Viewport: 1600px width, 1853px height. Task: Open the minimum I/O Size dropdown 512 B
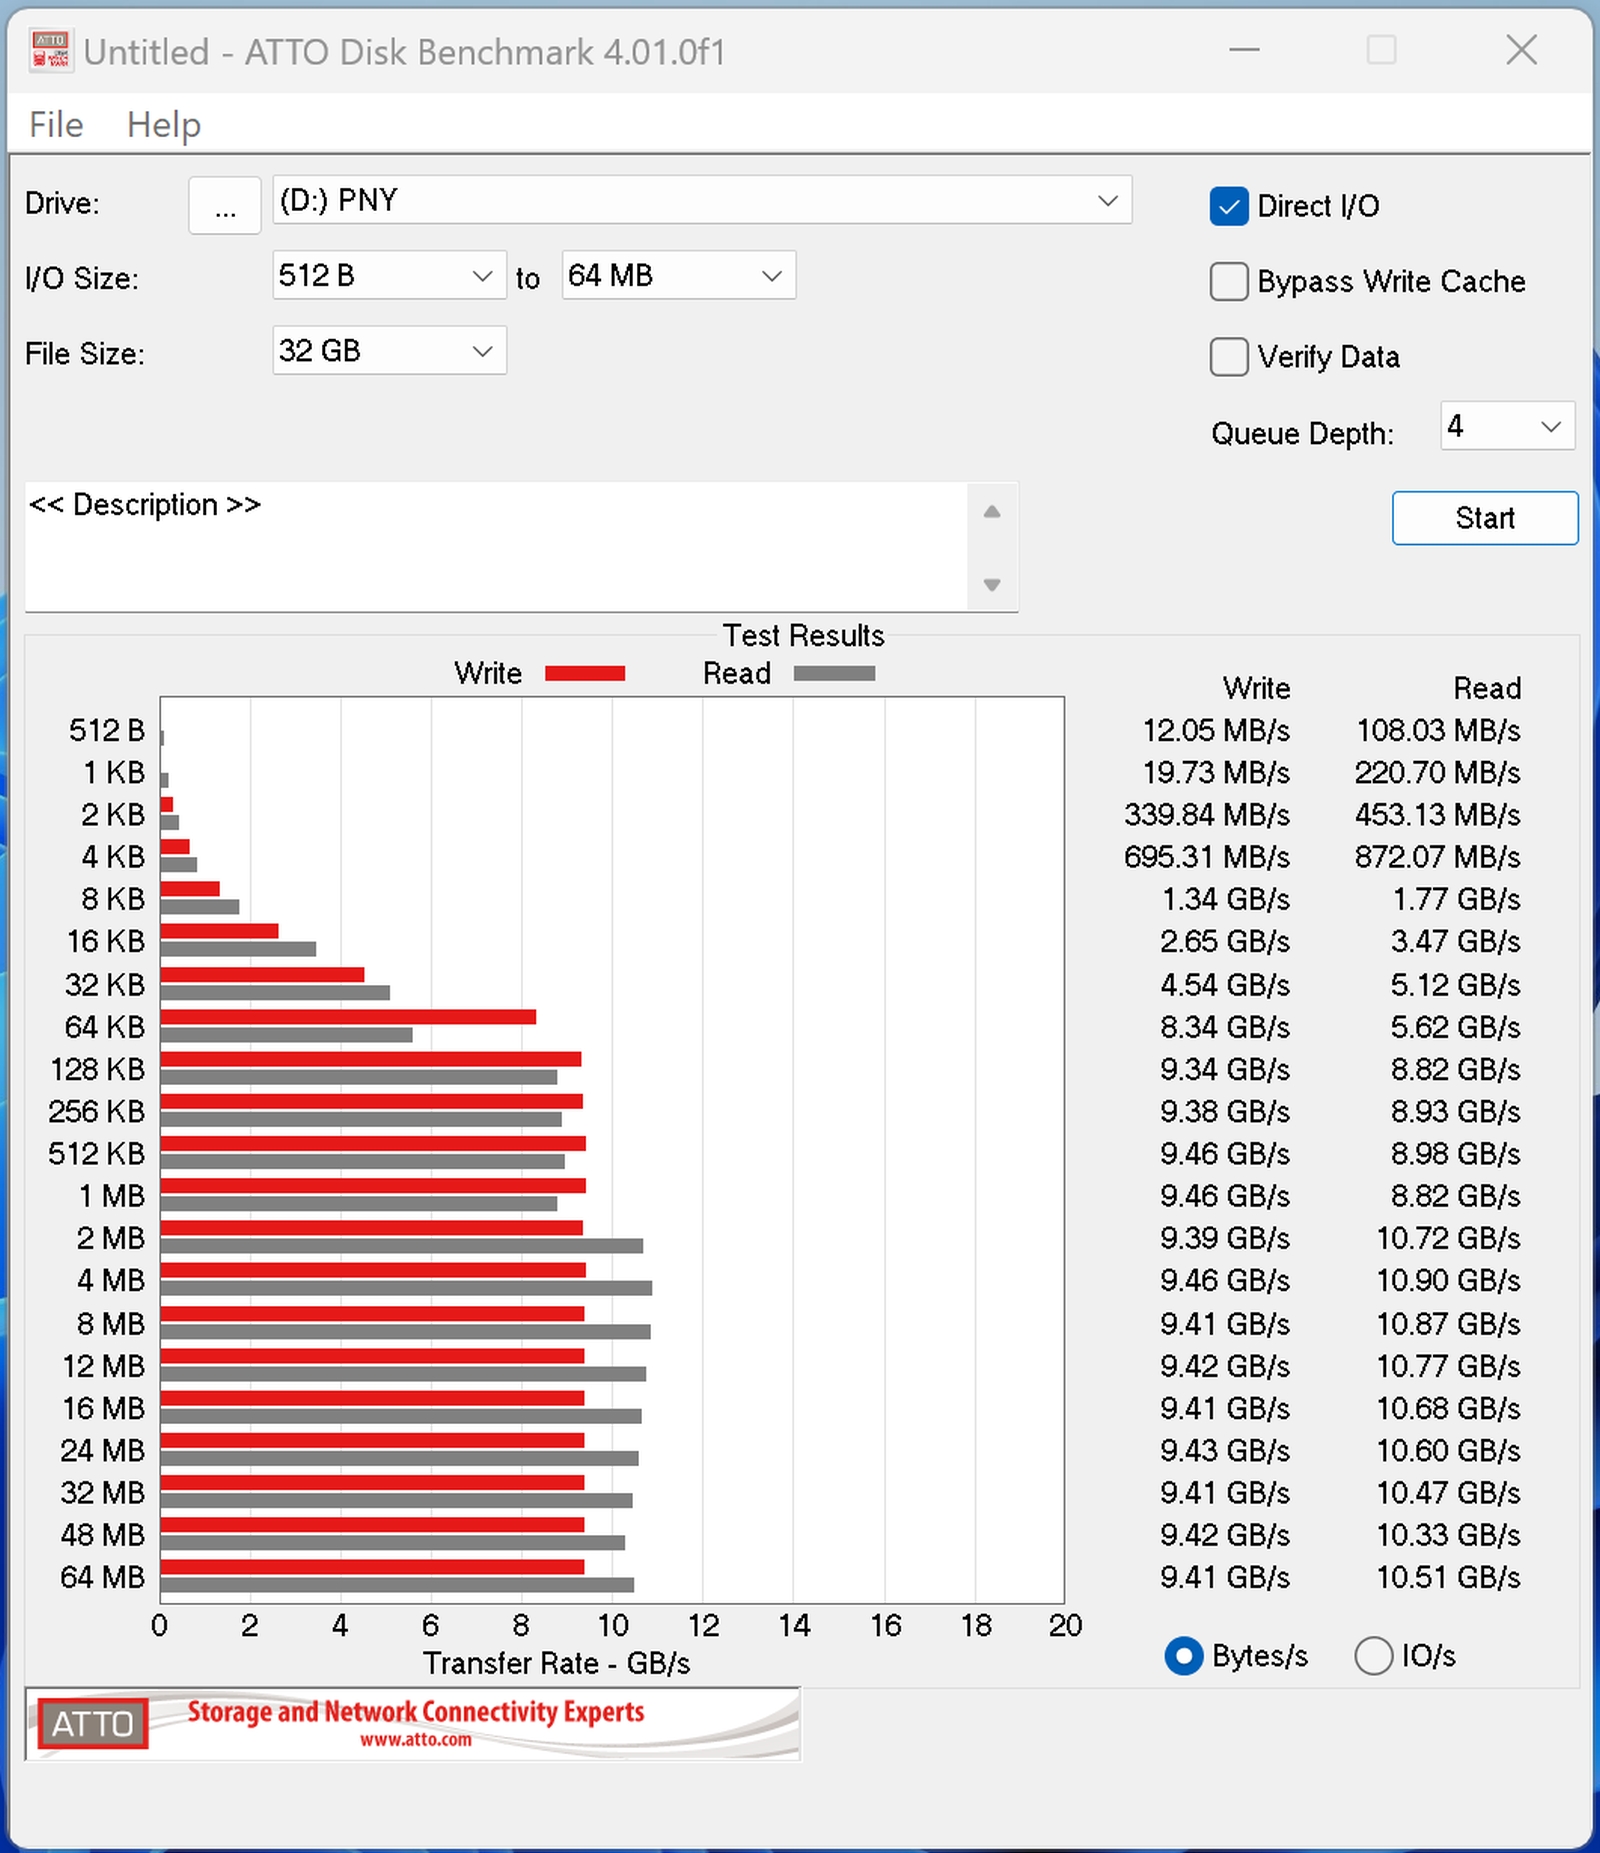(x=389, y=275)
